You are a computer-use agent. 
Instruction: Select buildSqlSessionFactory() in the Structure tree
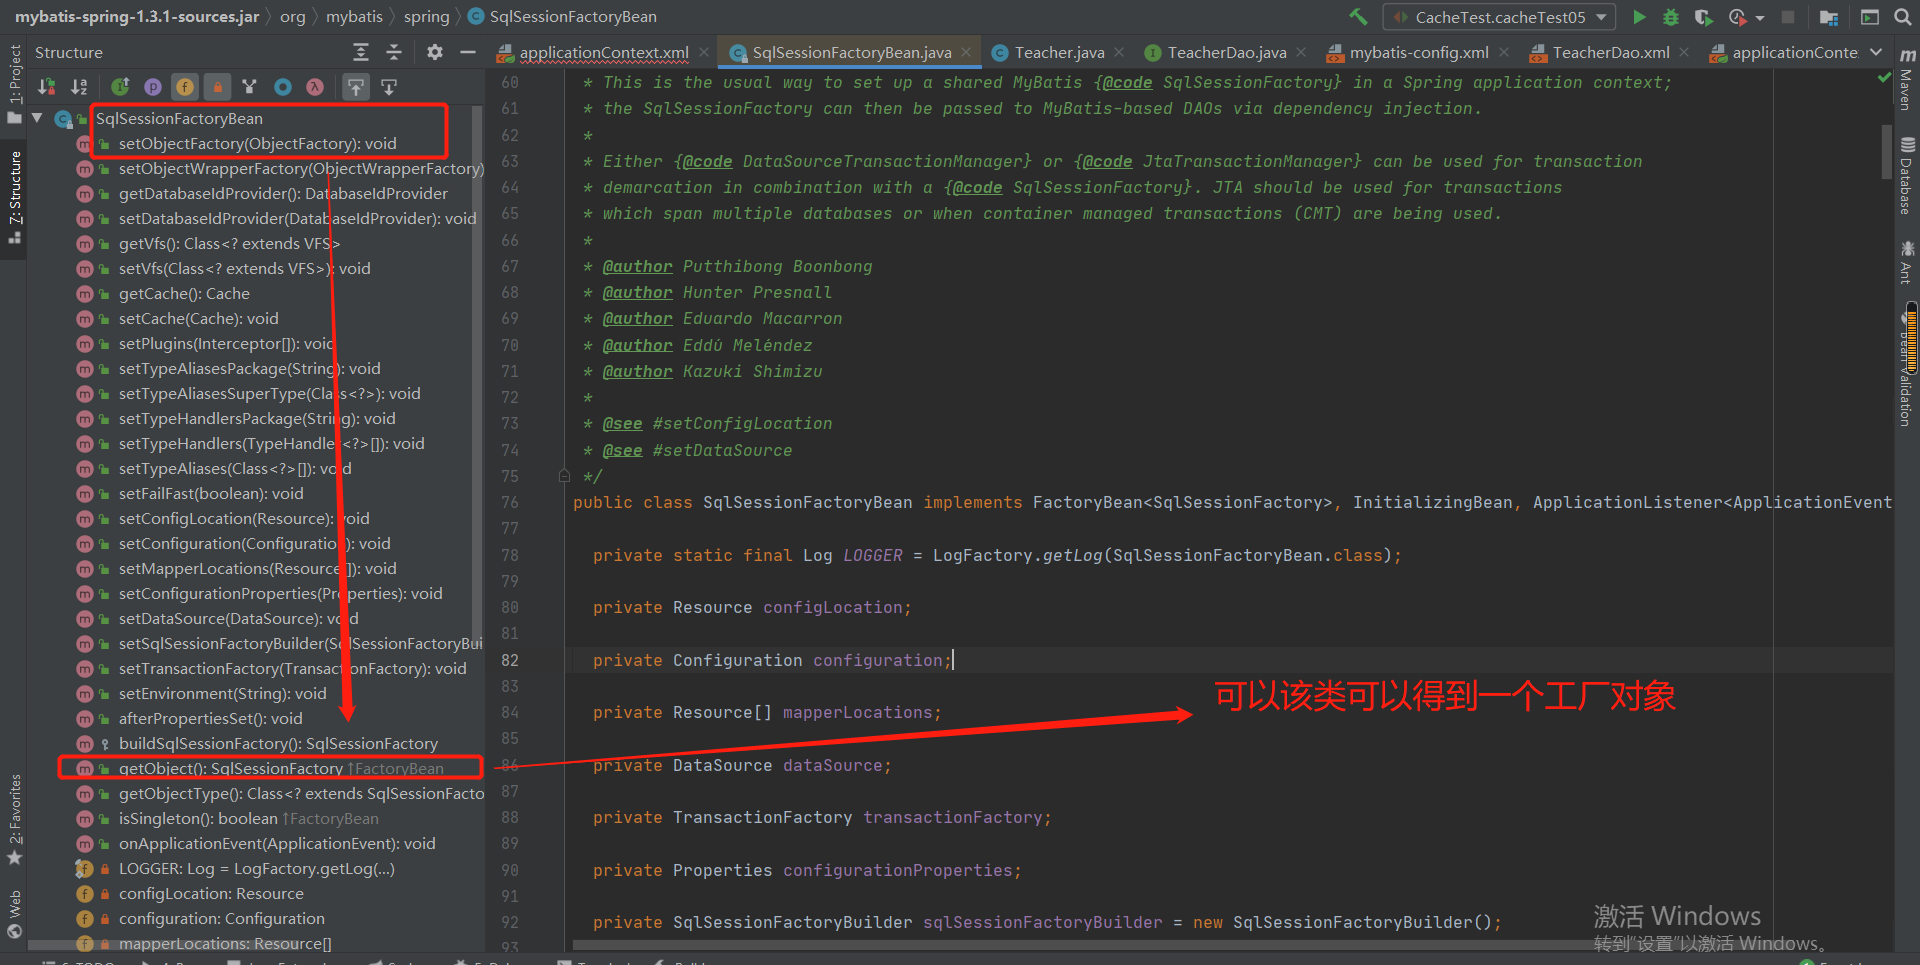point(278,743)
